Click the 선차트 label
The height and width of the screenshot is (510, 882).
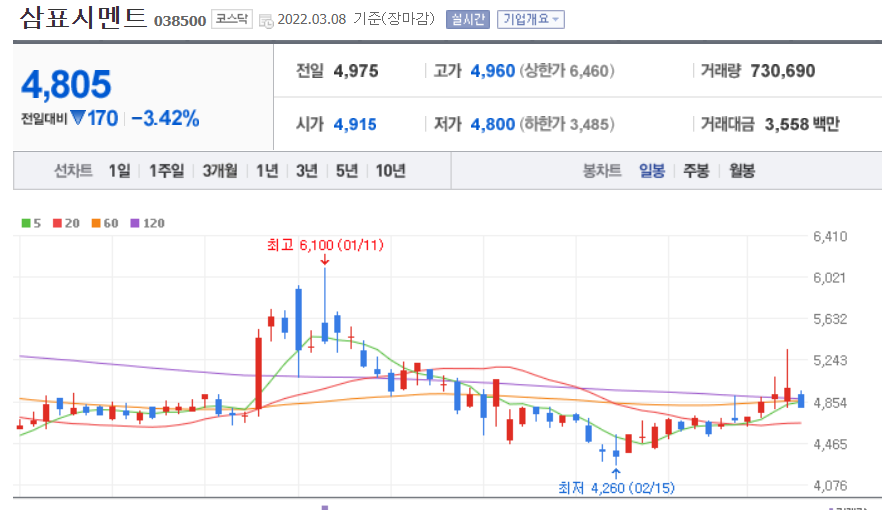[x=73, y=171]
